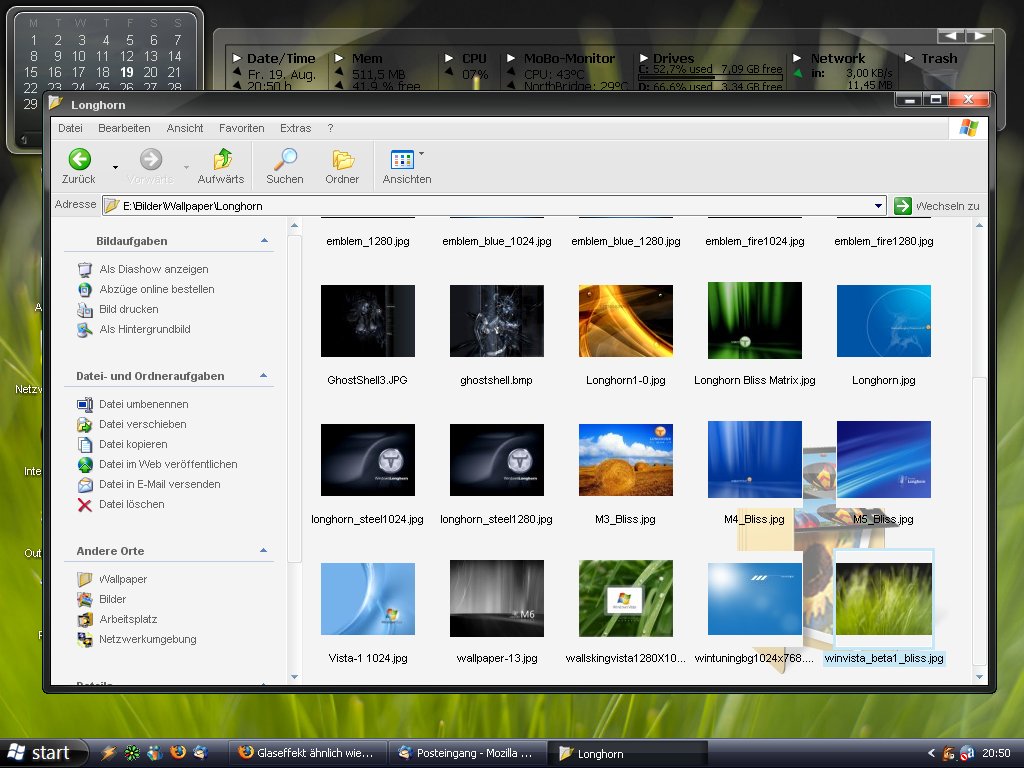Click the Ansichten views icon
The image size is (1024, 768).
tap(402, 159)
